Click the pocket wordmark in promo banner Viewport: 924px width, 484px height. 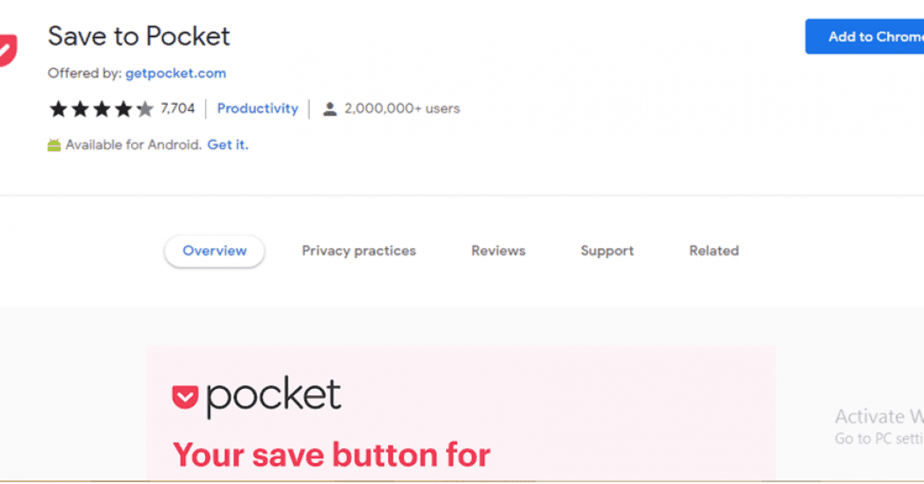[x=273, y=396]
